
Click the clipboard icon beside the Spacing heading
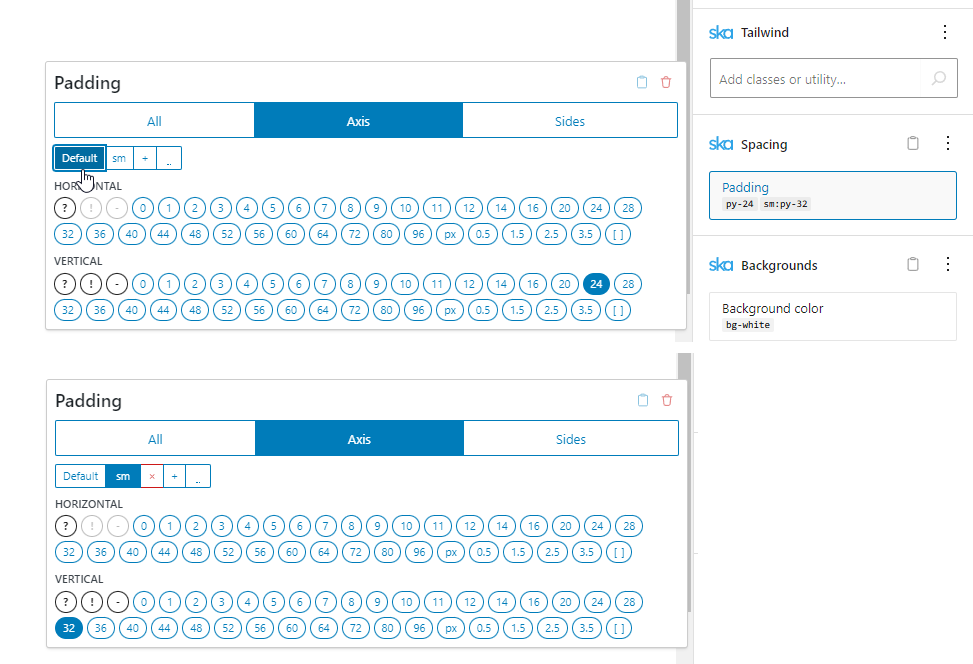tap(912, 144)
